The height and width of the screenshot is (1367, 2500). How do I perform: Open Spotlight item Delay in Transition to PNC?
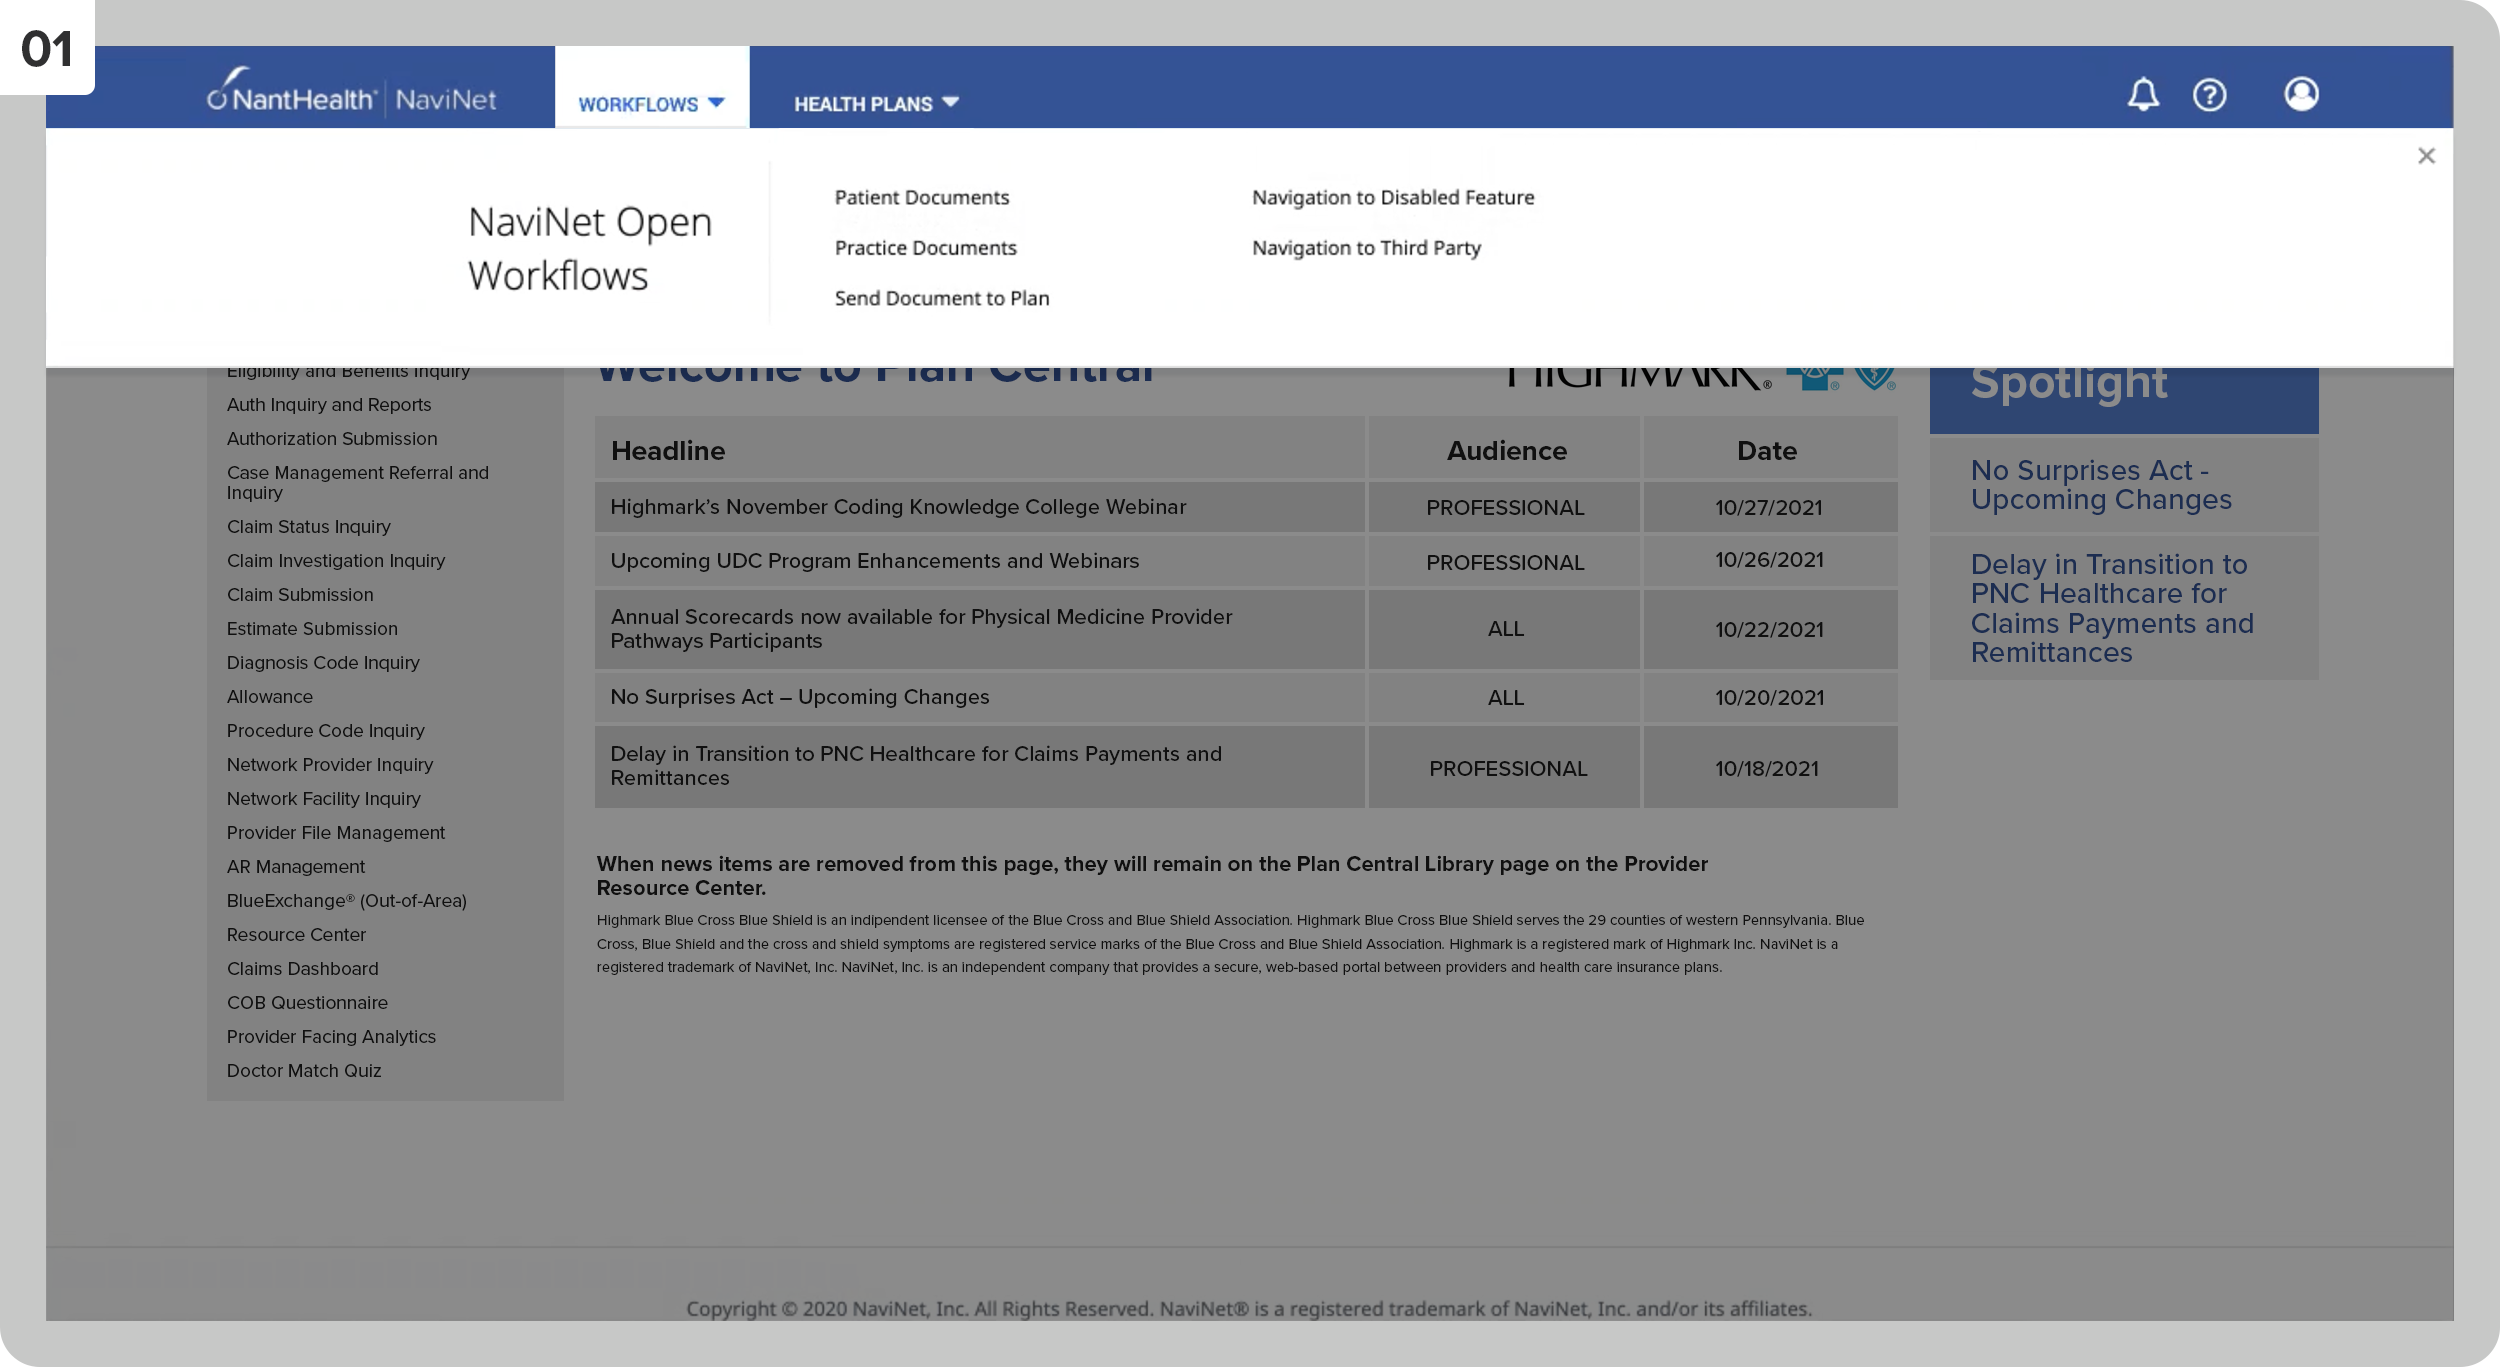2112,608
